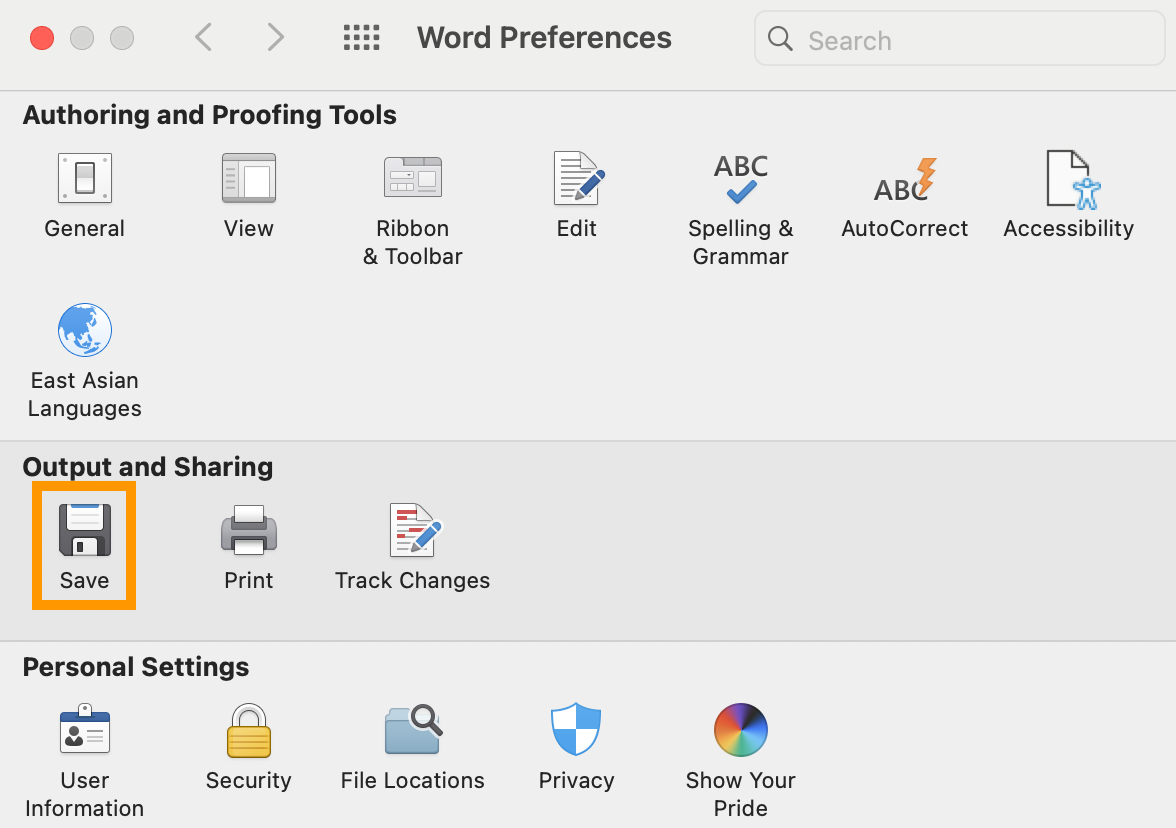
Task: Open East Asian Languages settings
Action: [x=84, y=332]
